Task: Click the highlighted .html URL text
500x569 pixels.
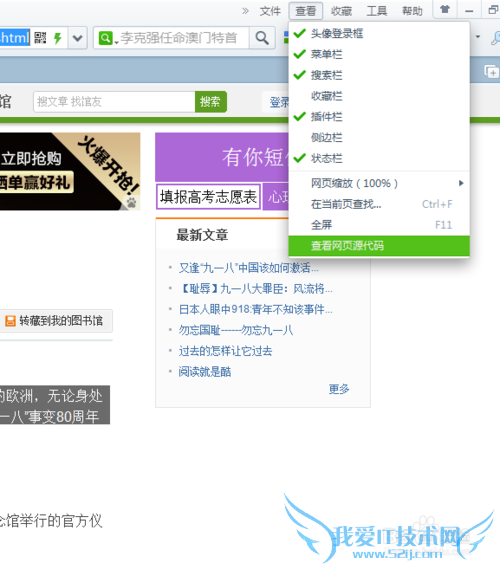Action: pos(15,38)
